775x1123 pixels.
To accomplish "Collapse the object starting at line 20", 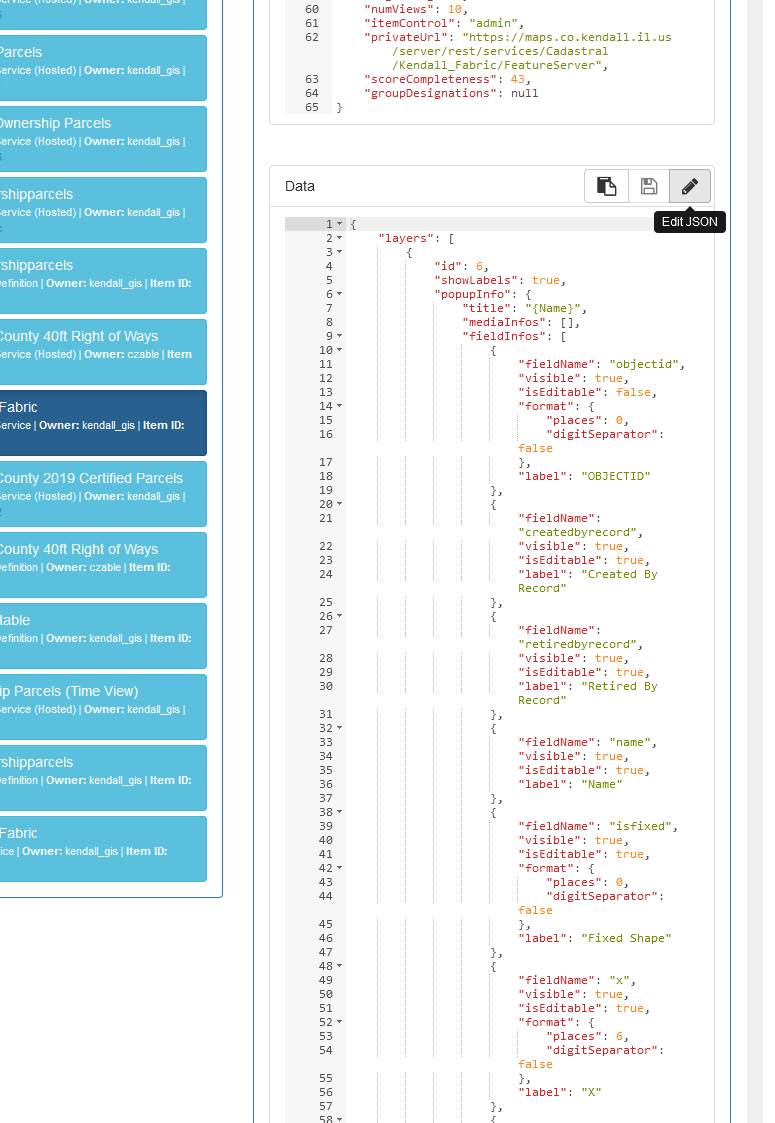I will 340,504.
